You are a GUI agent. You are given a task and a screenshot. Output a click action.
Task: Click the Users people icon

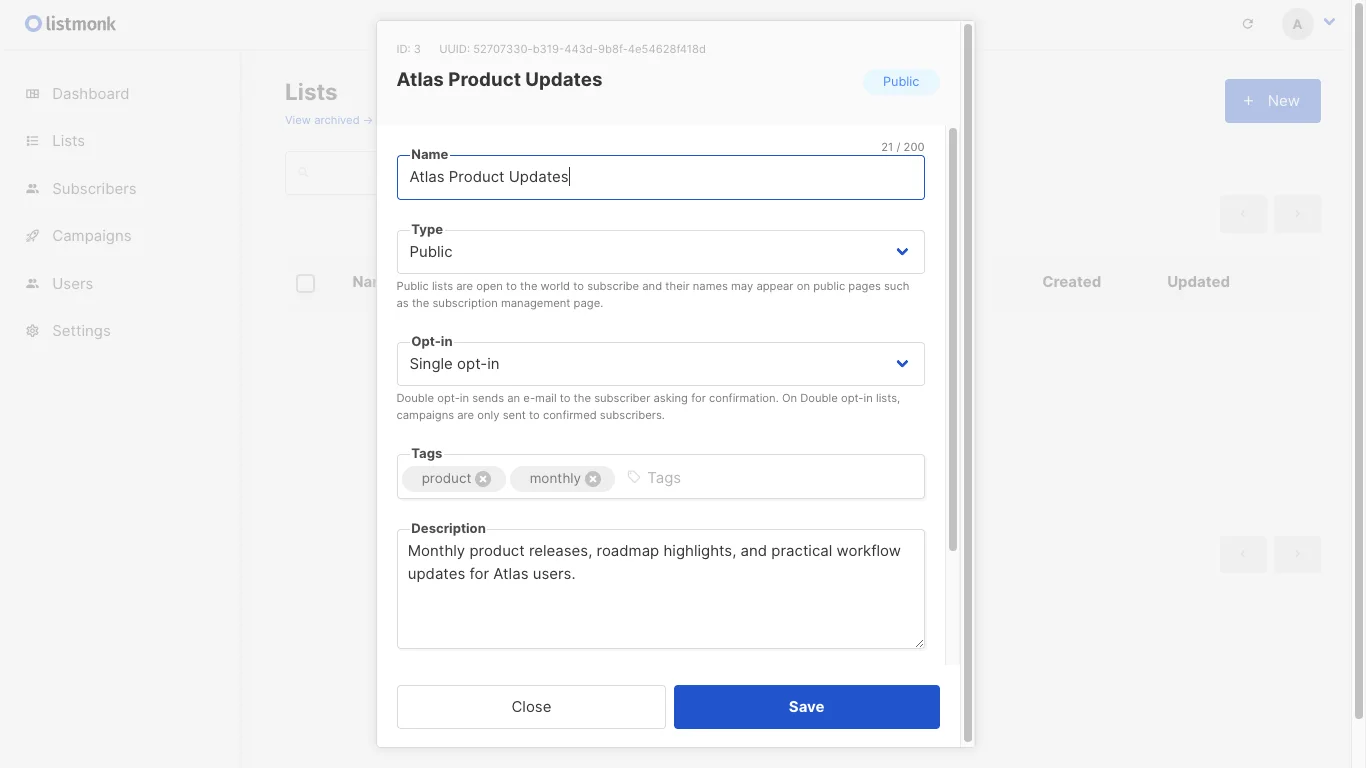(33, 284)
